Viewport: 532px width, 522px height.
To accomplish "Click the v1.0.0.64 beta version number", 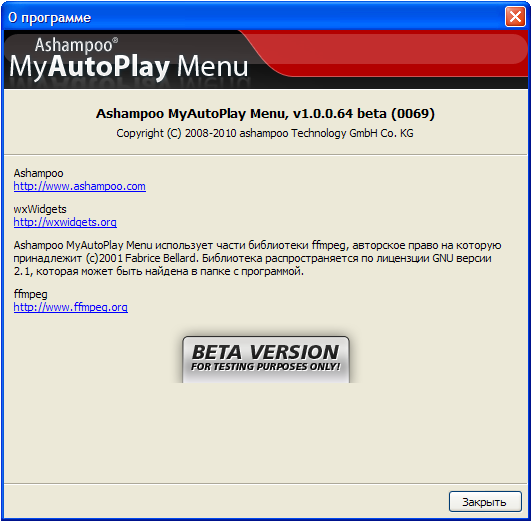I will coord(340,114).
